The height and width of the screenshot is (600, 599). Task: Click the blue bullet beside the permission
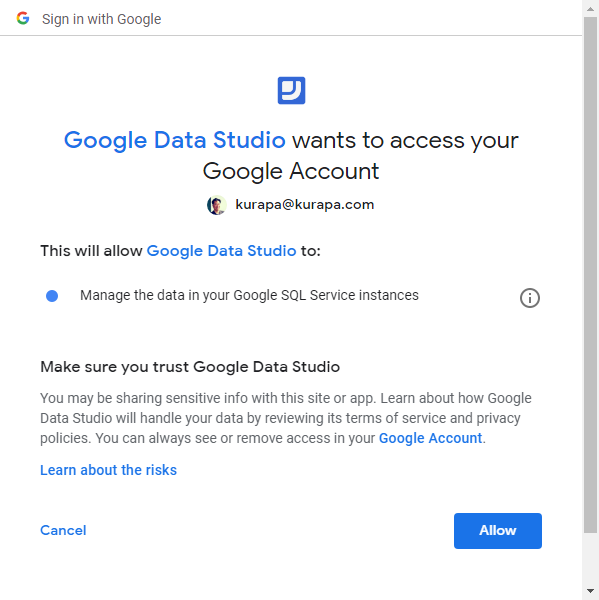tap(52, 296)
